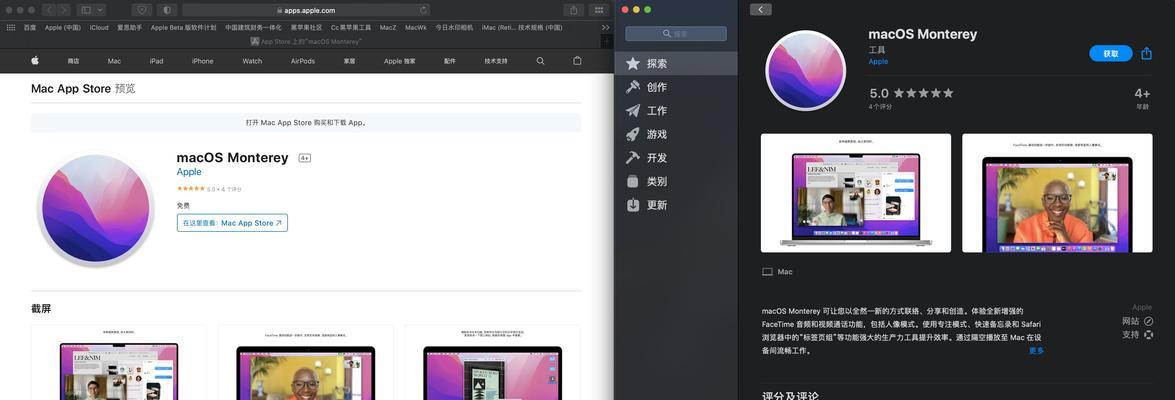Add a new Safari tab
The height and width of the screenshot is (400, 1175).
click(607, 42)
